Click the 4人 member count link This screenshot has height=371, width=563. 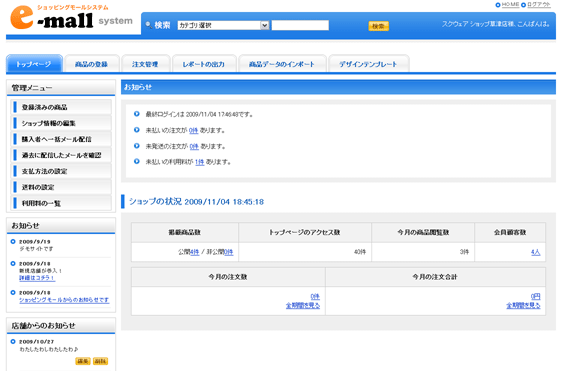535,252
